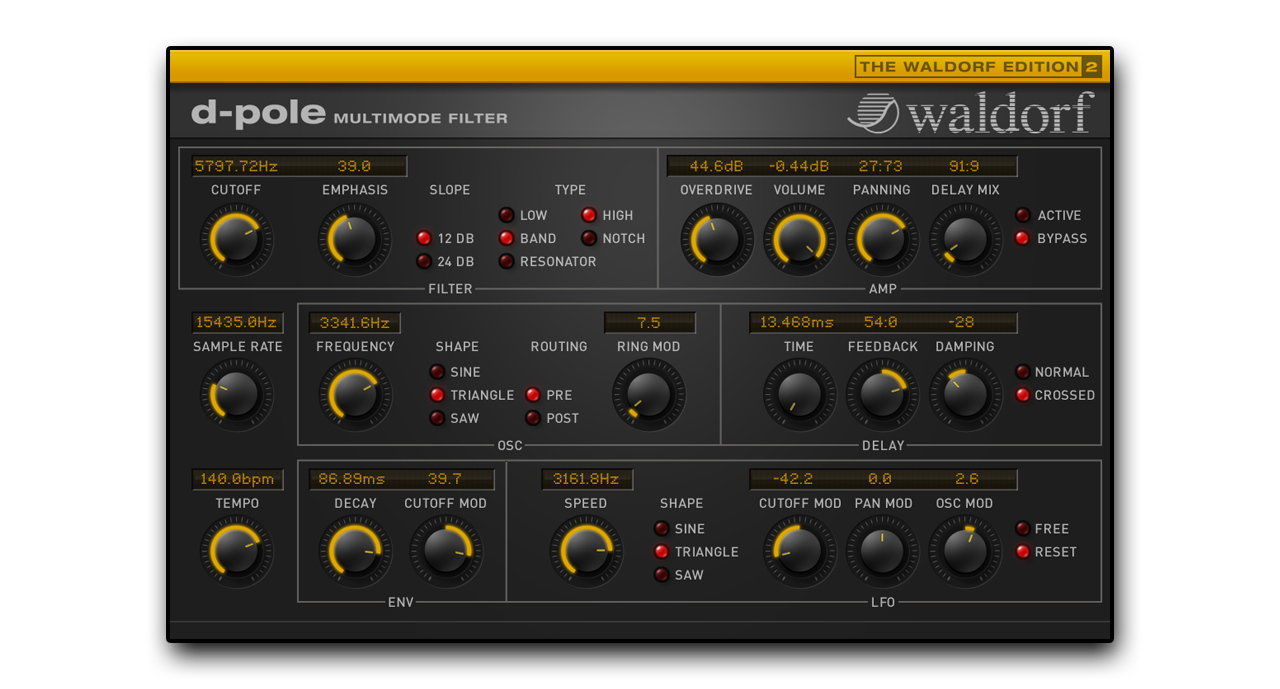Click the 86.89ms decay readout
1280x689 pixels.
pos(352,480)
